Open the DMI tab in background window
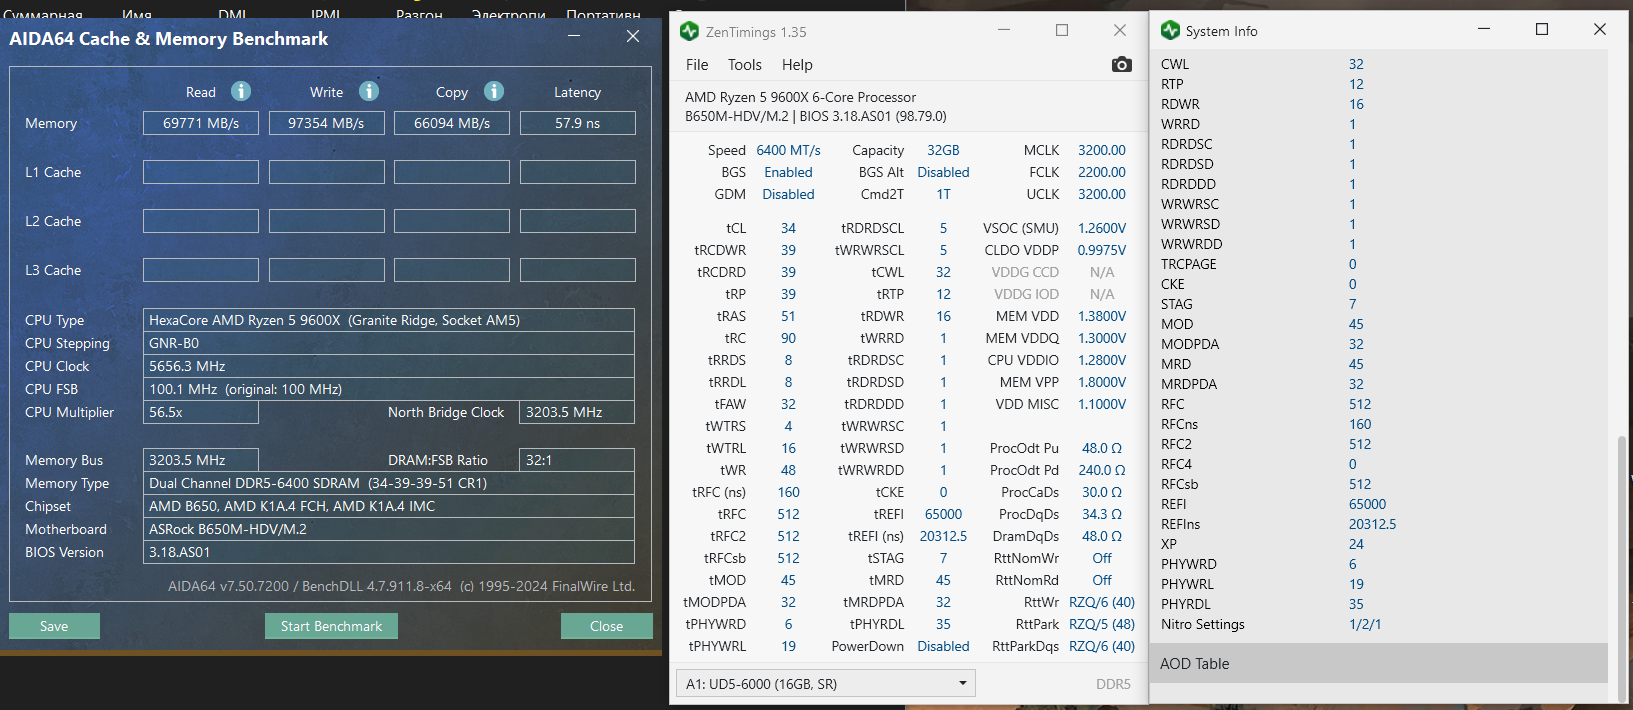 click(x=232, y=14)
